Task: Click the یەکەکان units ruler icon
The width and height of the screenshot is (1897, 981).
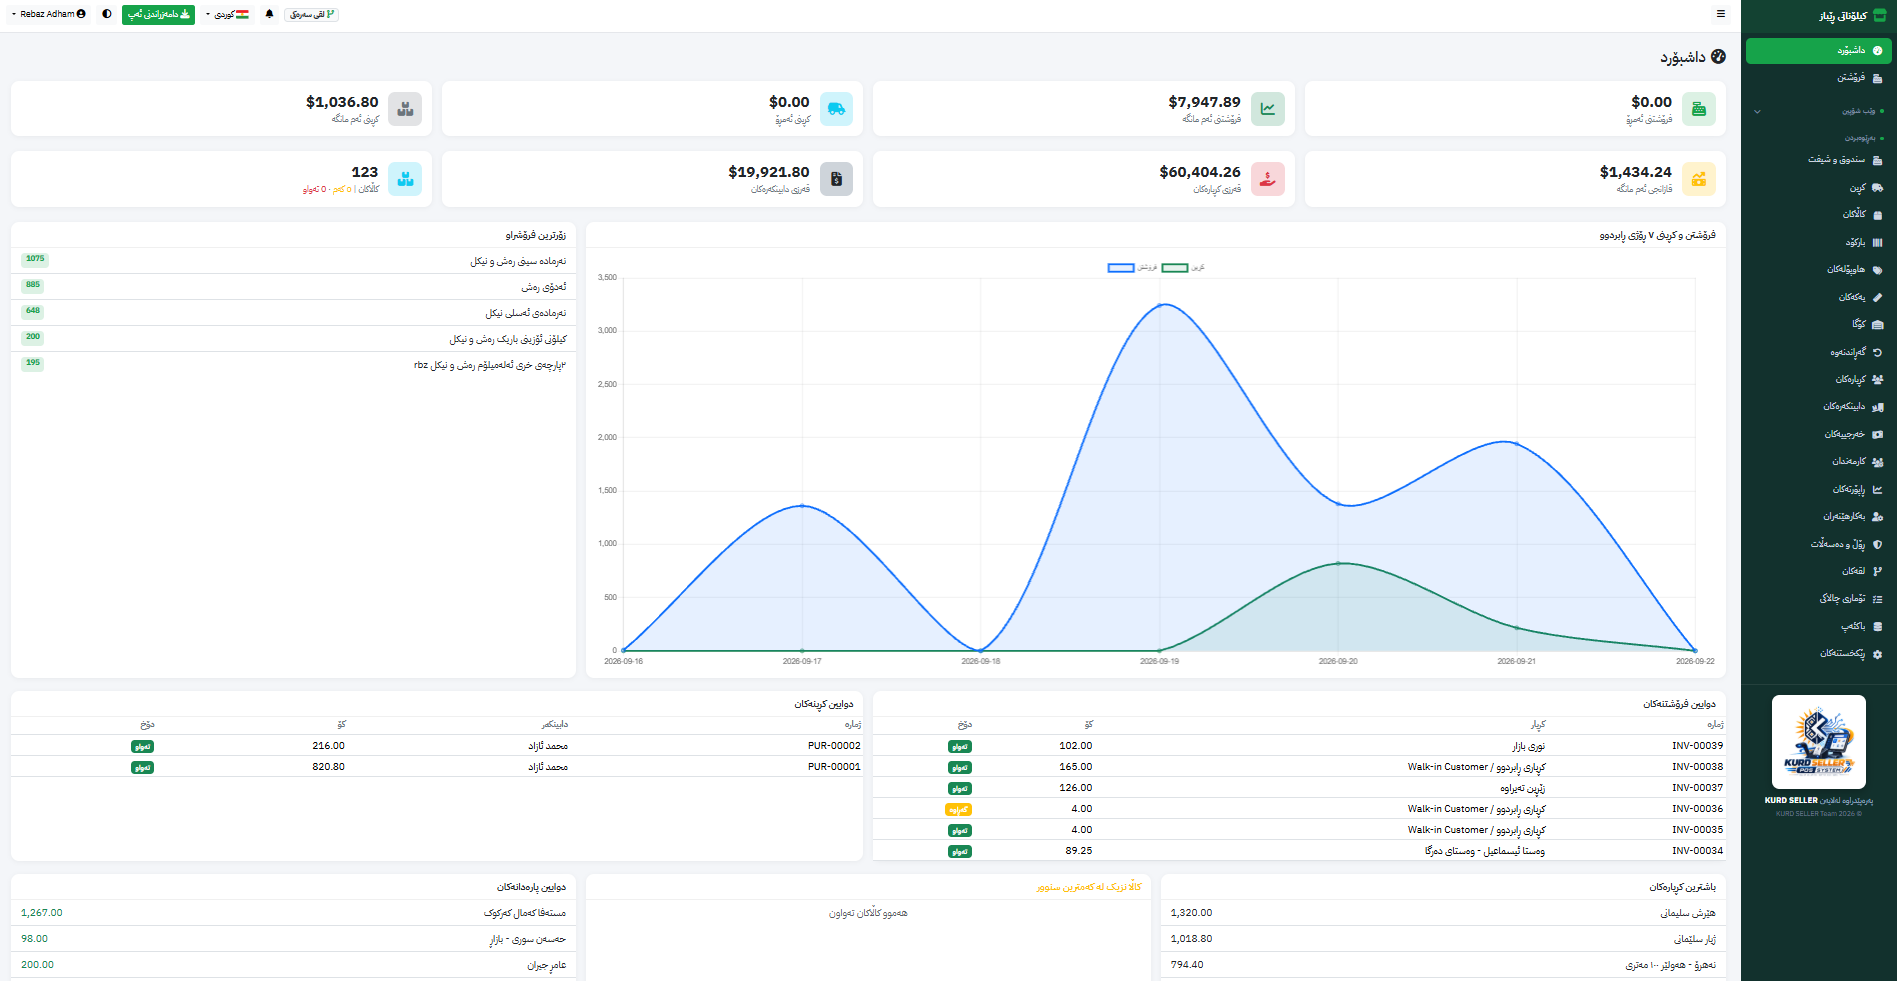Action: click(x=1877, y=297)
